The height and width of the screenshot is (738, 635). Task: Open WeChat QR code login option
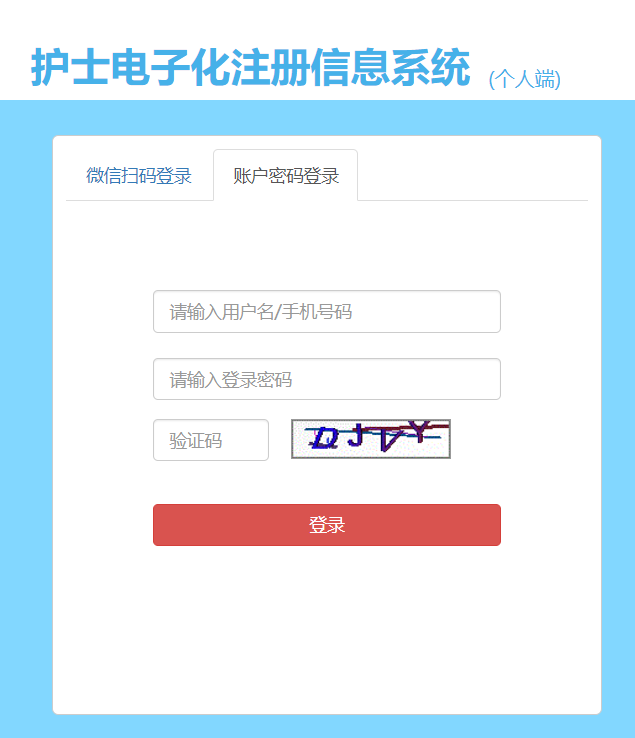coord(139,176)
